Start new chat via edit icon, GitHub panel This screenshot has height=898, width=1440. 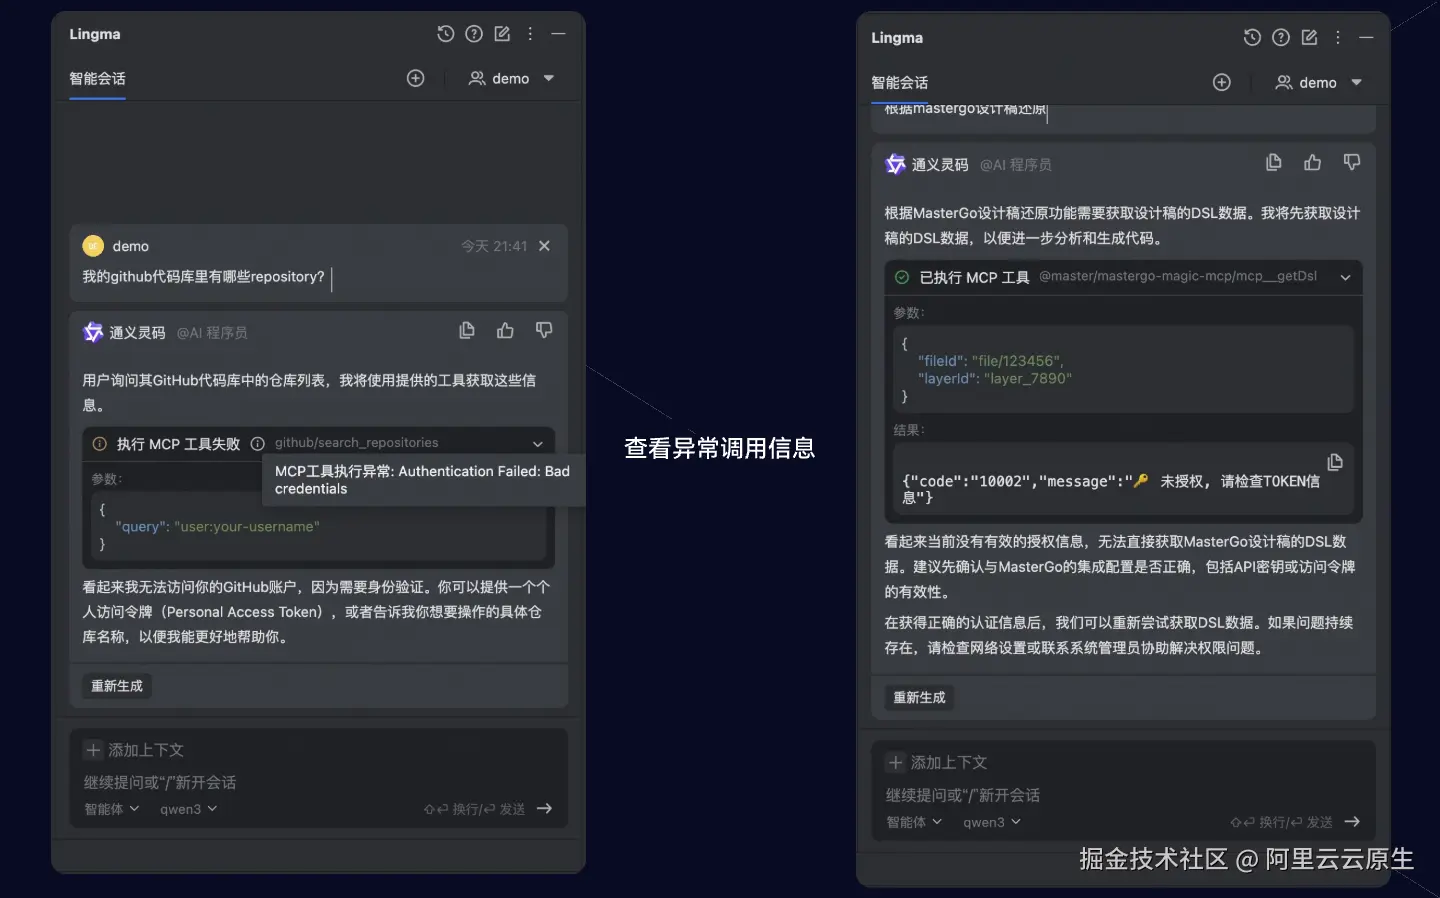(x=502, y=34)
